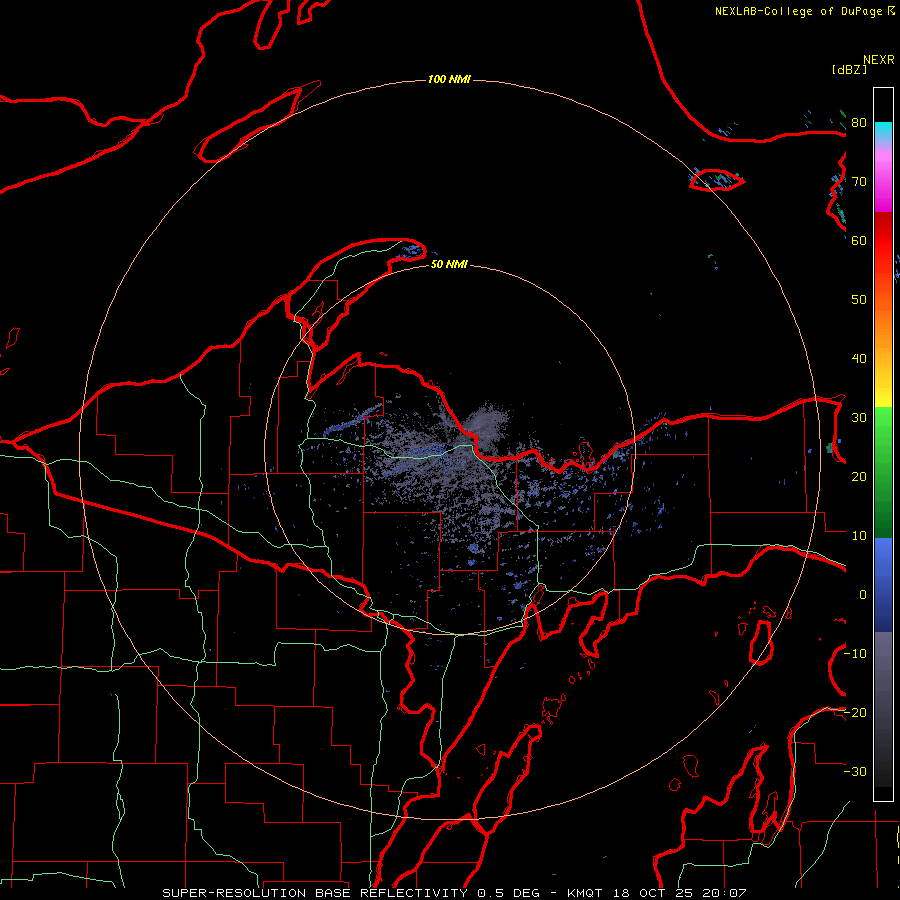Click the 50 value on the dBZ scale

point(859,300)
